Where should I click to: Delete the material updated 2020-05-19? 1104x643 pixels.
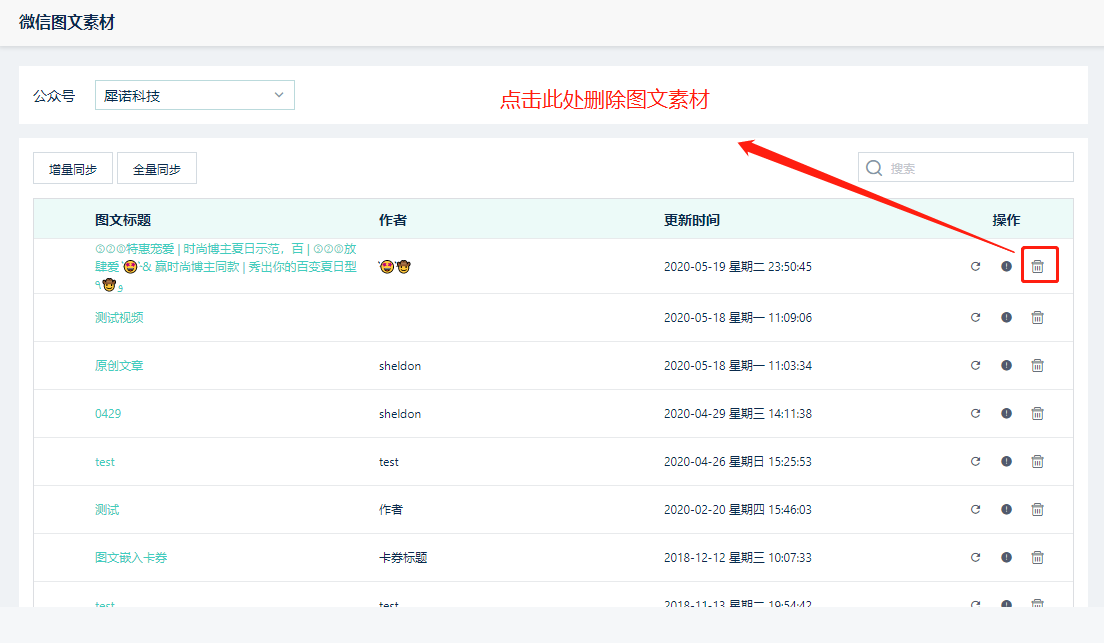(x=1037, y=266)
